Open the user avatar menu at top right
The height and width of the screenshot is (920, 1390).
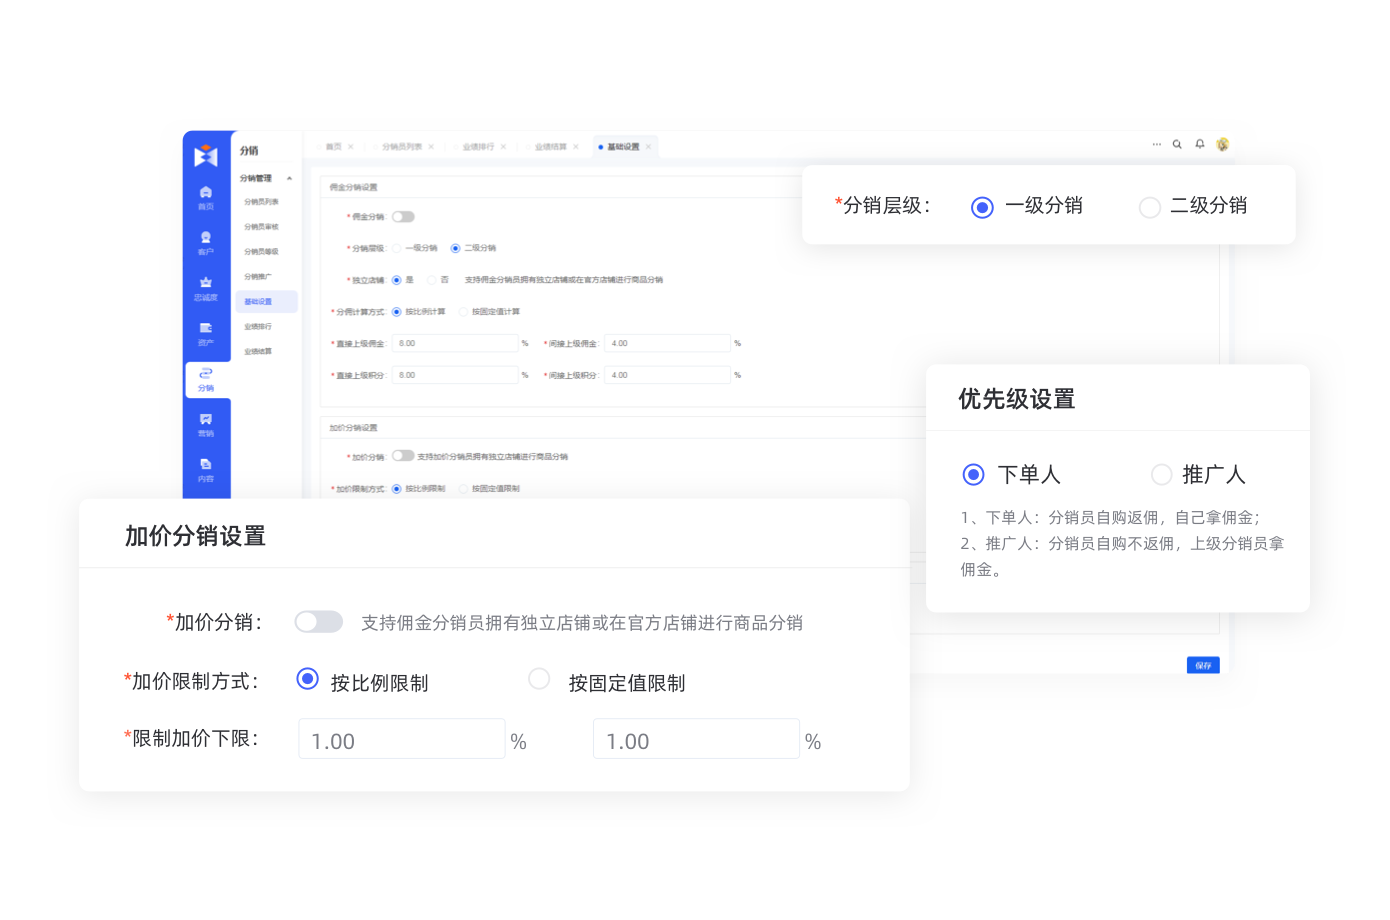click(1222, 145)
